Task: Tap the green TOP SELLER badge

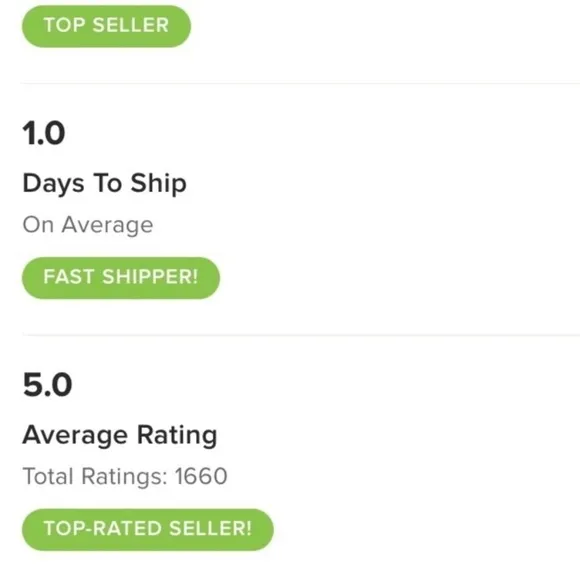Action: [x=107, y=26]
